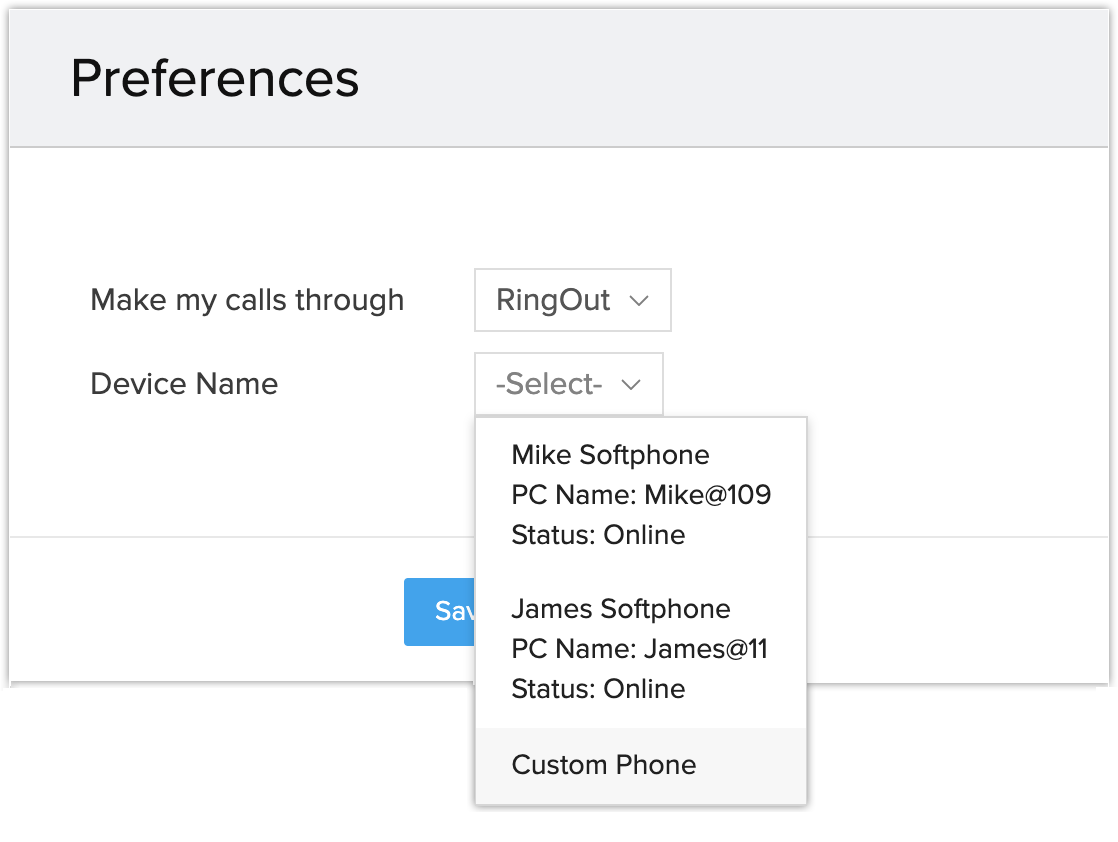Viewport: 1118px width, 842px height.
Task: Click Status: Online under Mike Softphone
Action: (598, 535)
